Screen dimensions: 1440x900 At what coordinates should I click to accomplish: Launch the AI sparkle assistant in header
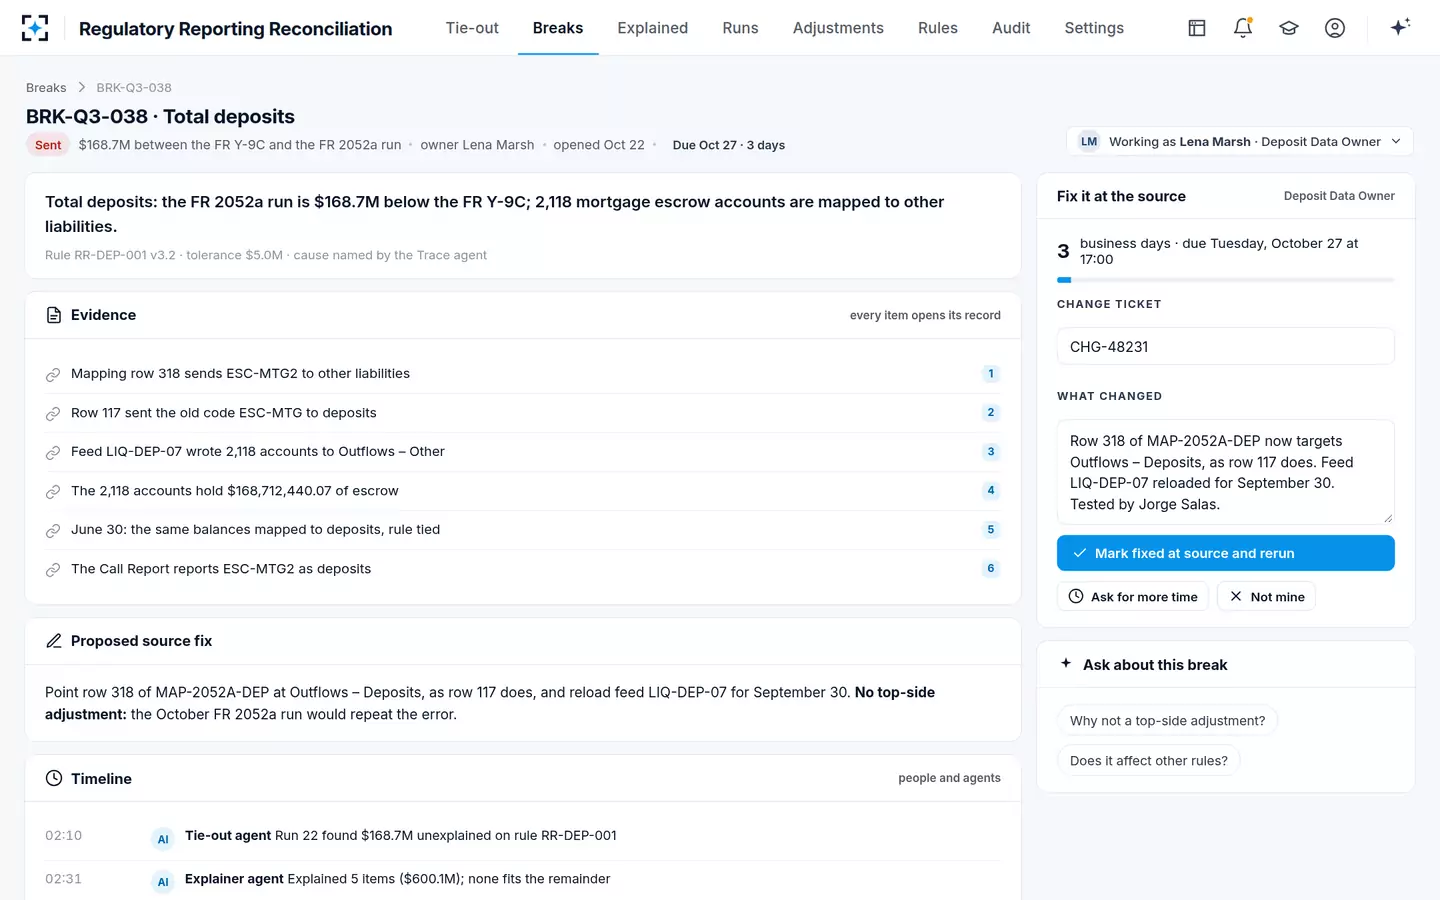[x=1400, y=27]
